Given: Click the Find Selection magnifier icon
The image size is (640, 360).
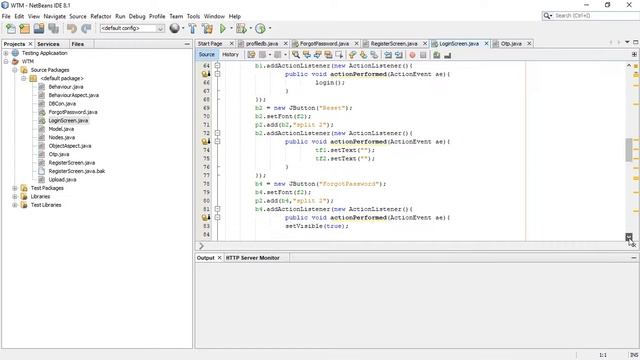Looking at the screenshot, I should [x=296, y=55].
